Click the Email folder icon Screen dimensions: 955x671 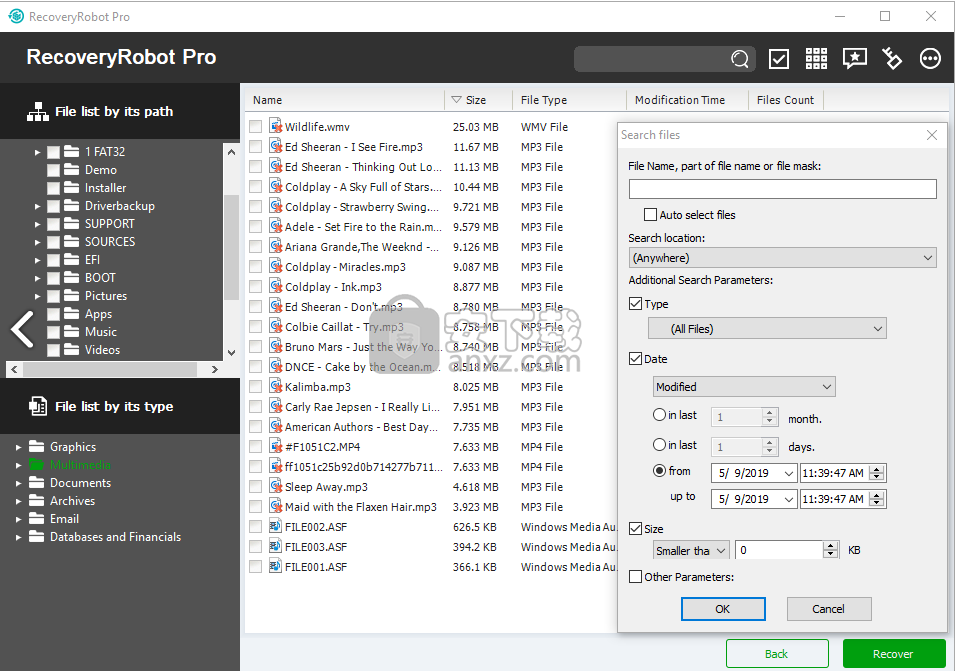coord(37,519)
